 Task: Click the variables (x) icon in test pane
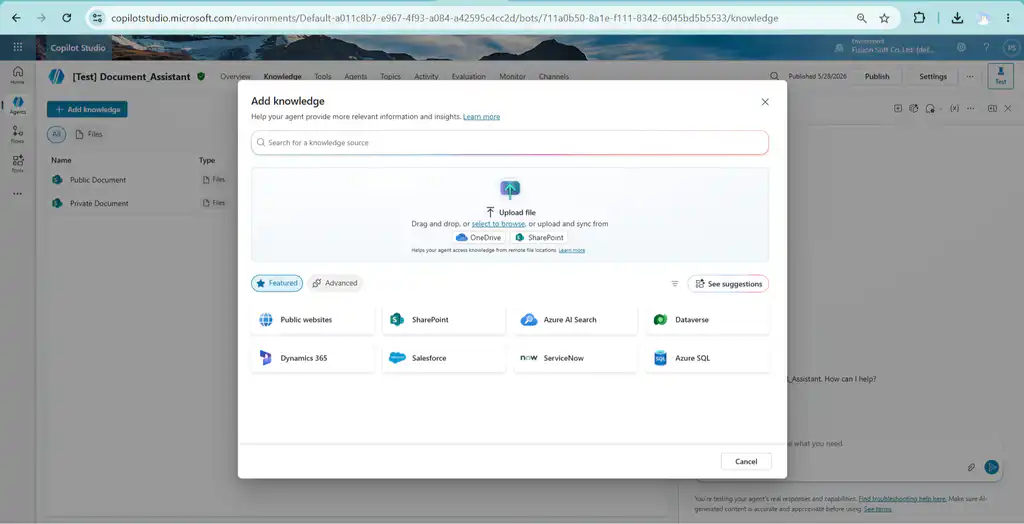point(954,108)
